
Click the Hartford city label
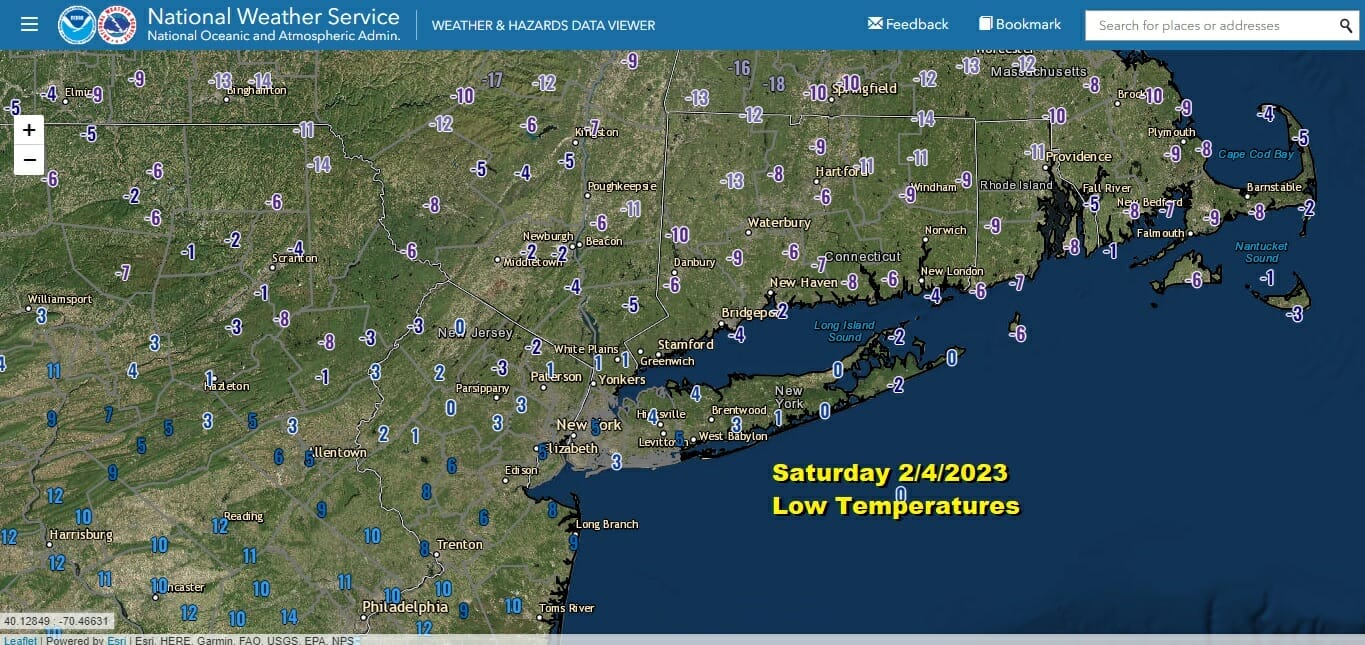coord(838,171)
